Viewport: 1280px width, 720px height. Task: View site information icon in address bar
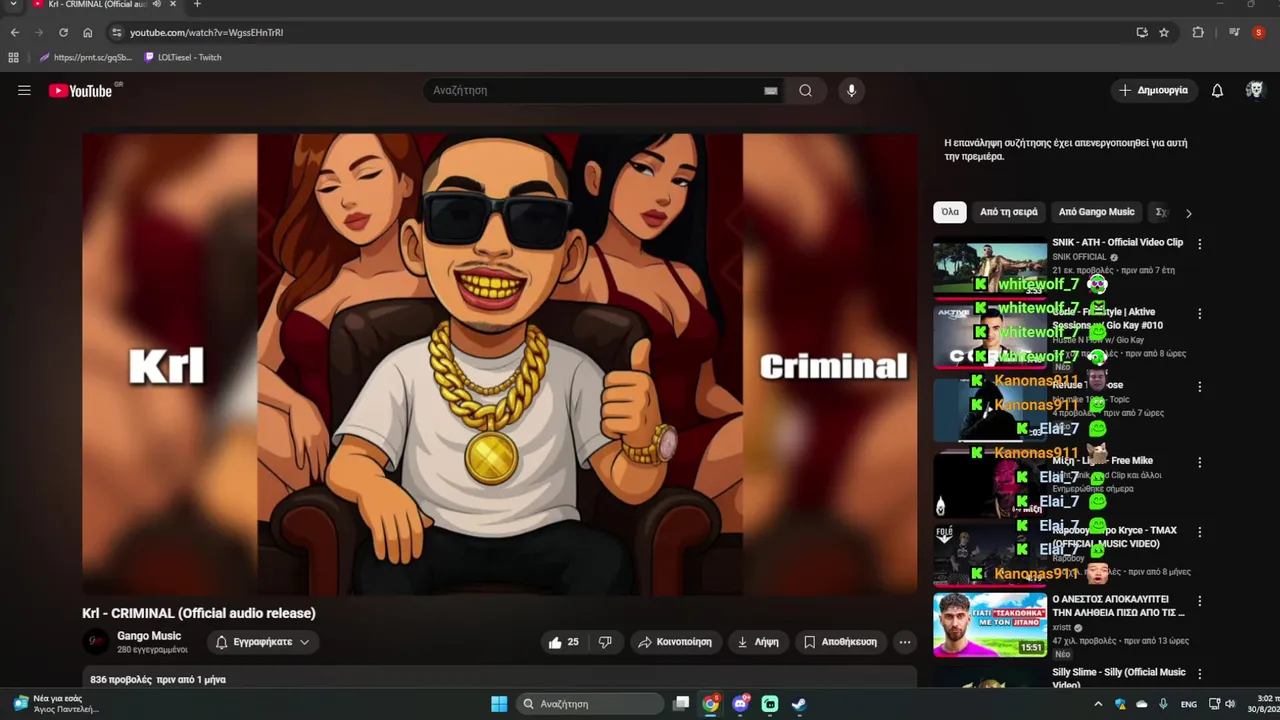116,32
